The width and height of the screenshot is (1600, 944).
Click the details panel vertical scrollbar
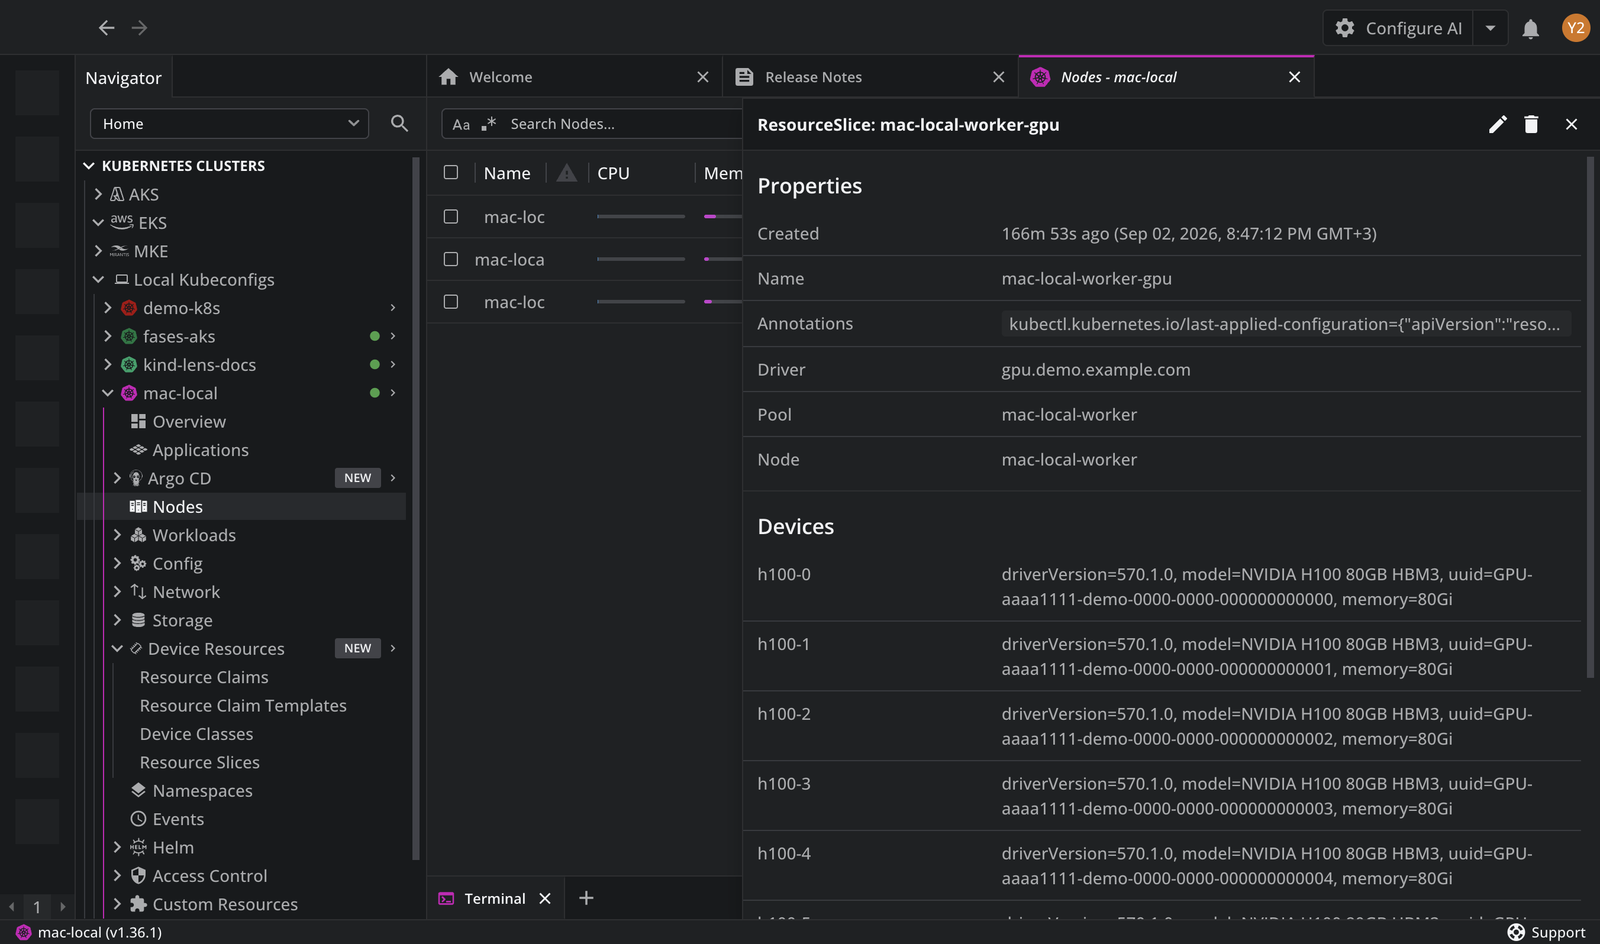(1590, 417)
